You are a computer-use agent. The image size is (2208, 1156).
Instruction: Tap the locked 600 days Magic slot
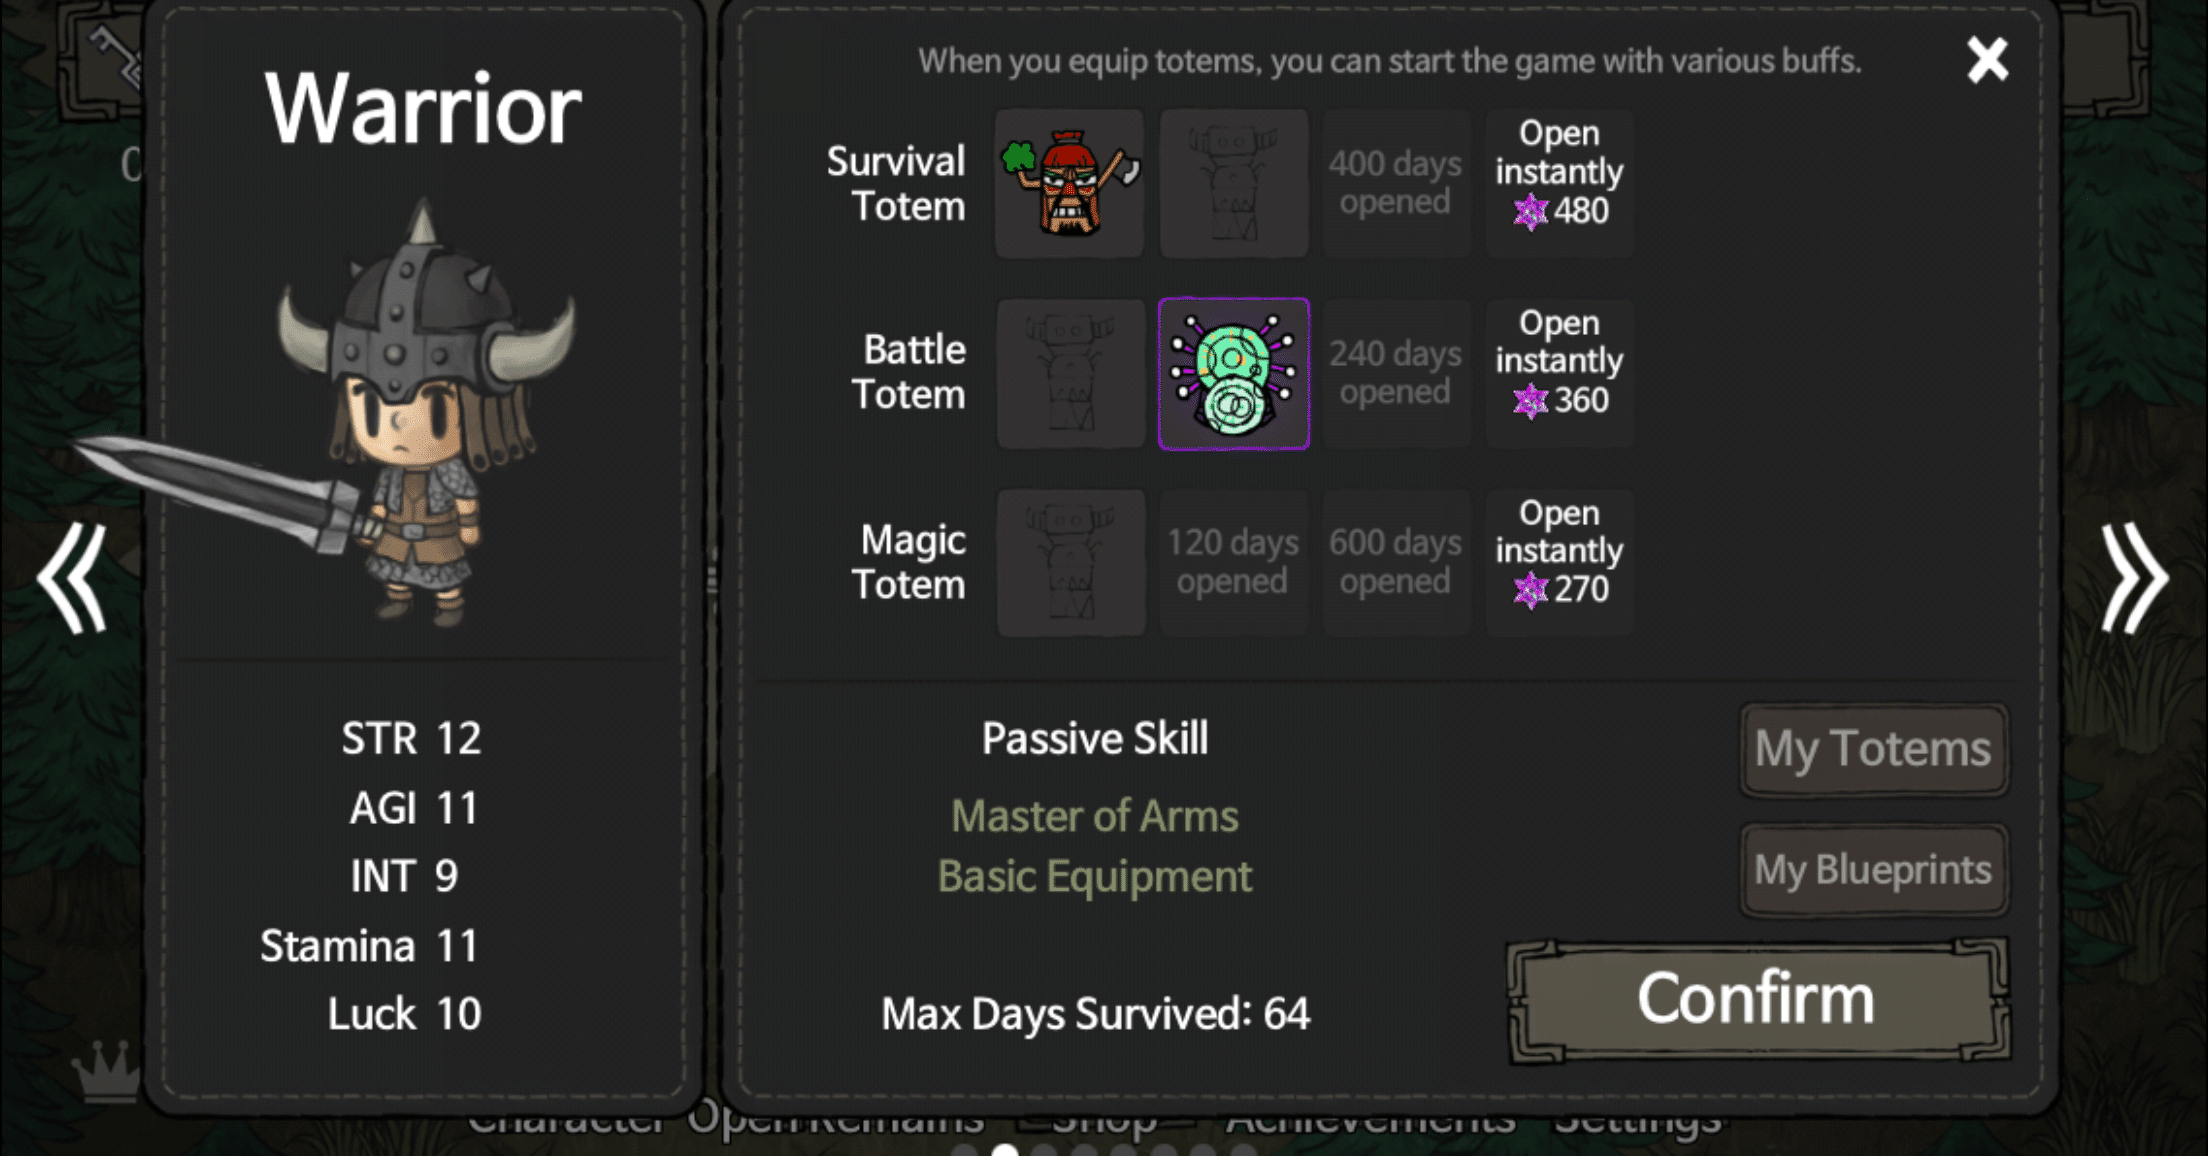pos(1396,563)
